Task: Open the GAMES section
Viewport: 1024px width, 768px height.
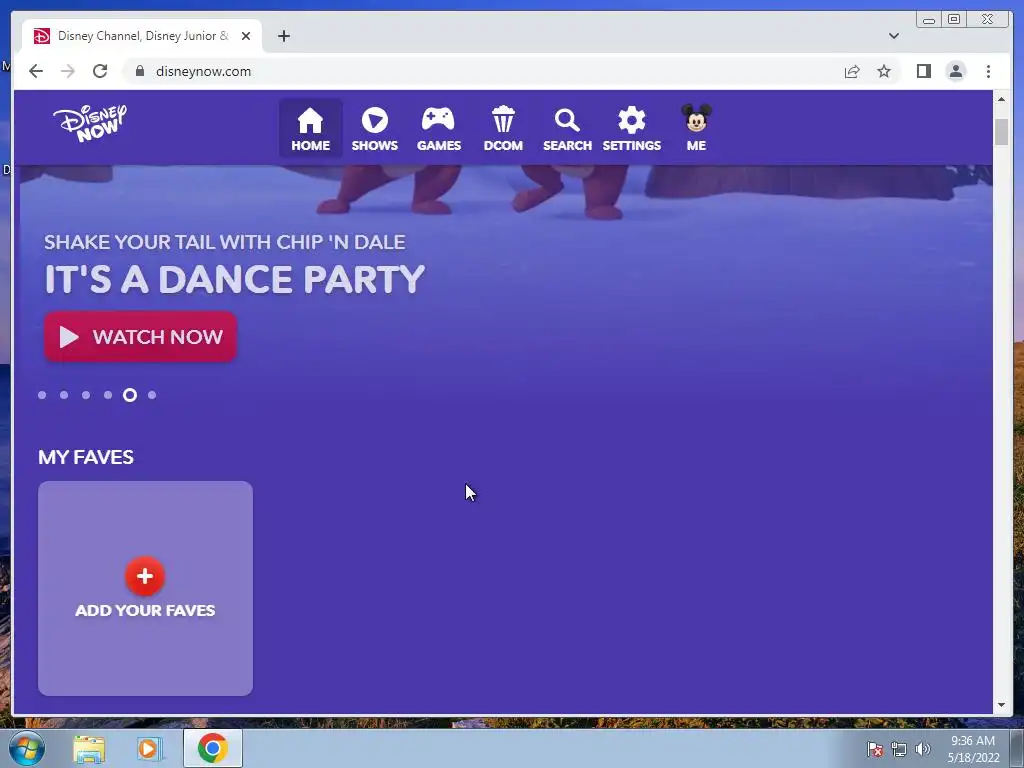Action: pyautogui.click(x=438, y=128)
